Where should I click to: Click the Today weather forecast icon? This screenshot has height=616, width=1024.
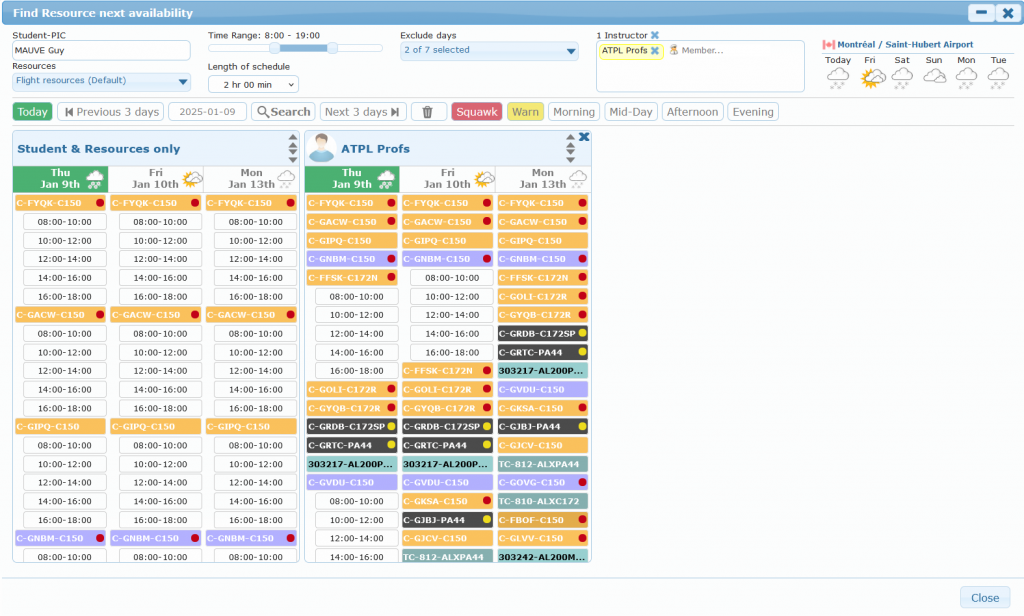(838, 77)
